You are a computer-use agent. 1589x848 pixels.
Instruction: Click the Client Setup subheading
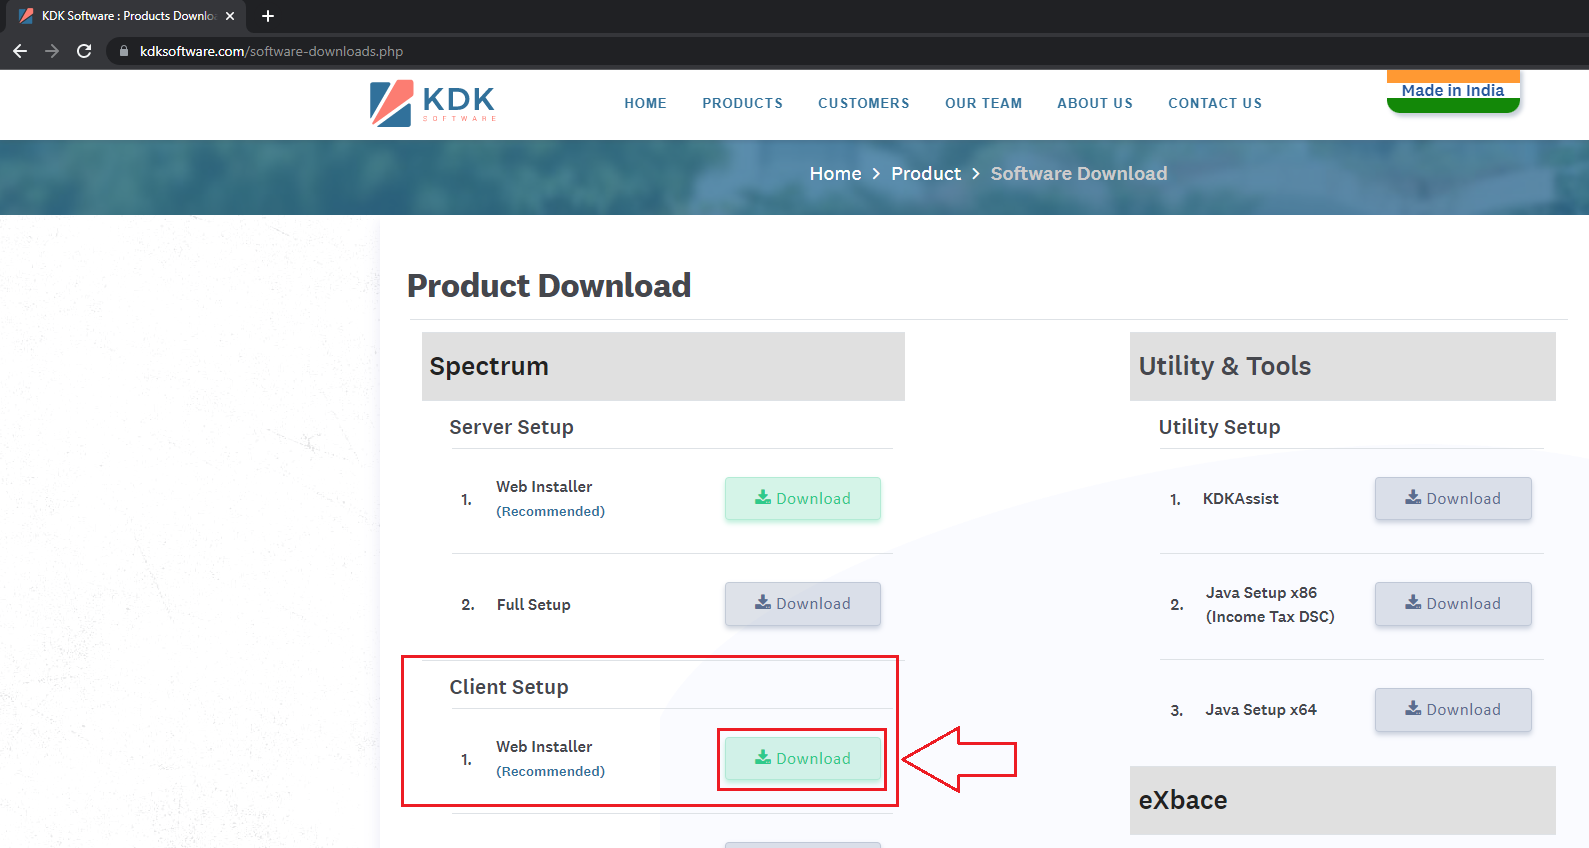tap(509, 687)
